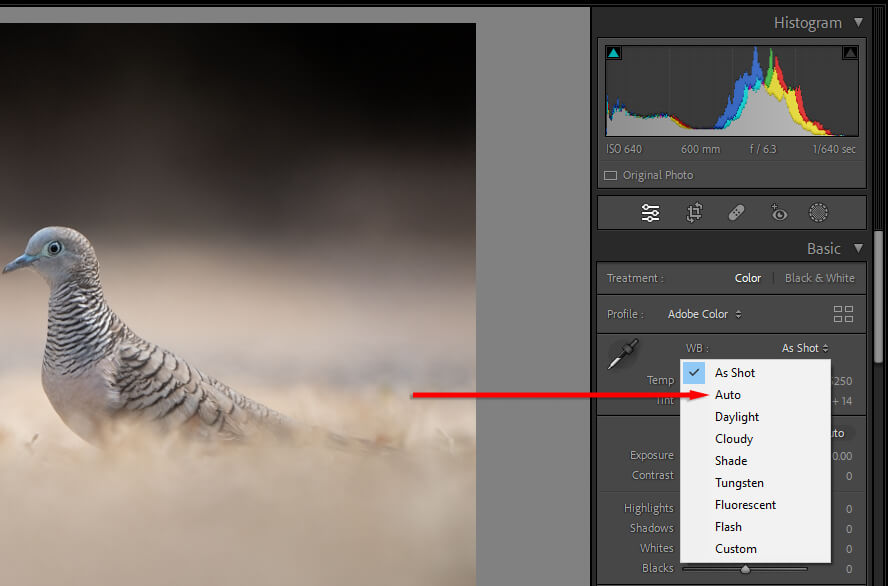Switch treatment to Black & White
888x586 pixels.
coord(819,278)
